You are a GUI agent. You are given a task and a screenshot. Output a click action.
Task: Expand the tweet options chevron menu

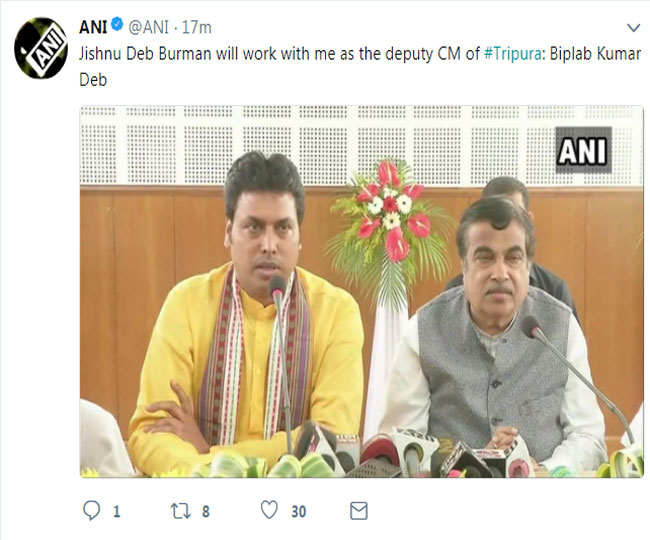633,27
